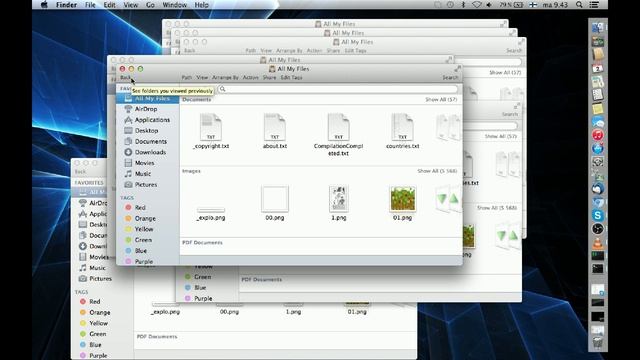Open the Go menu

point(150,5)
